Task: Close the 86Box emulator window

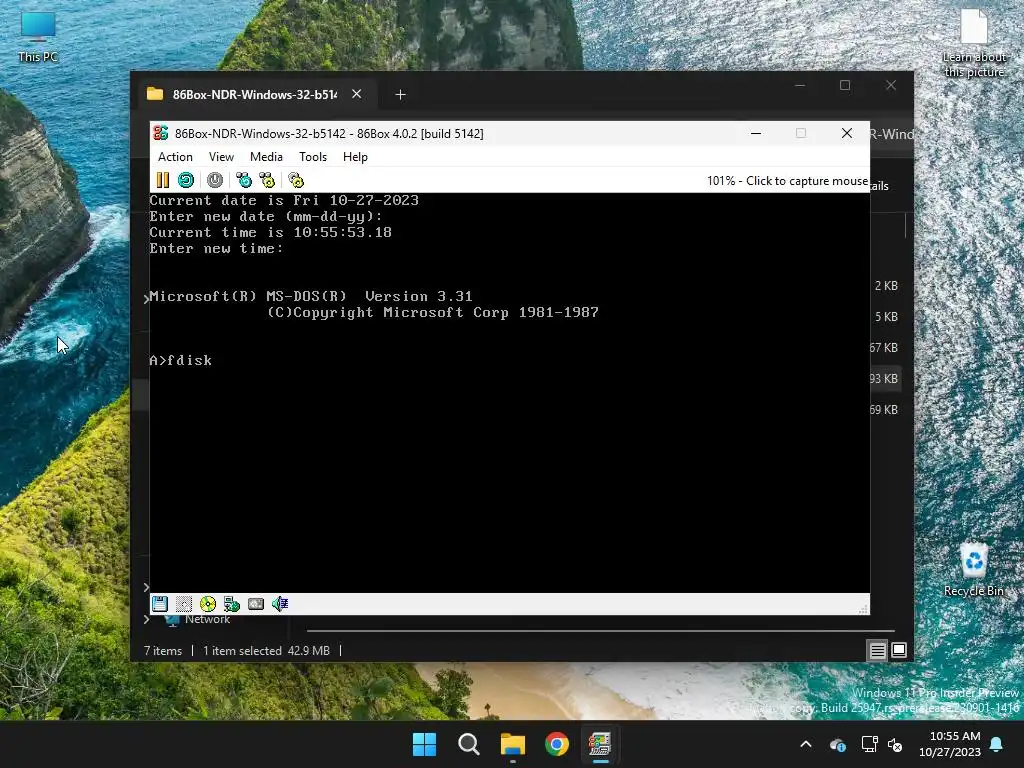Action: [x=847, y=133]
